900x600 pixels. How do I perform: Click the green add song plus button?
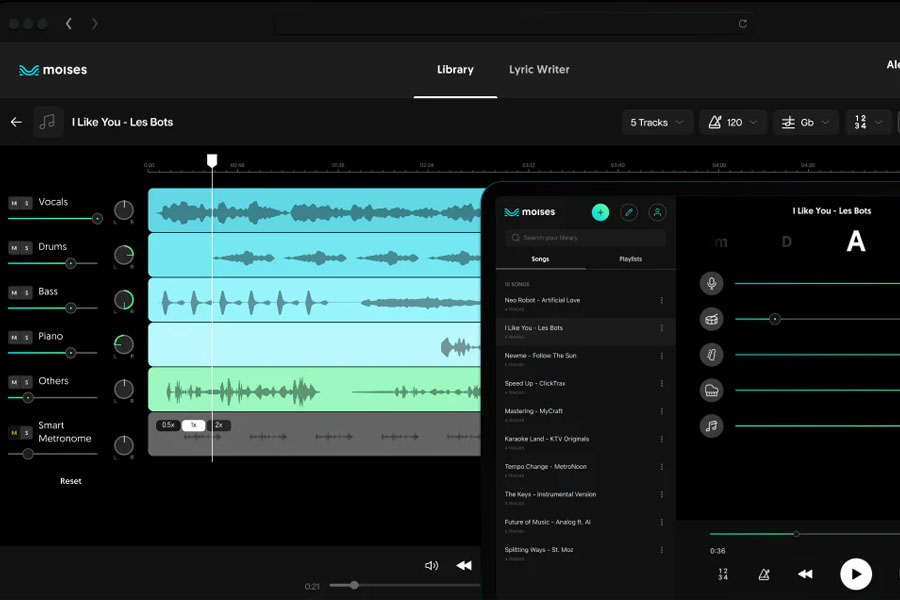[x=600, y=212]
